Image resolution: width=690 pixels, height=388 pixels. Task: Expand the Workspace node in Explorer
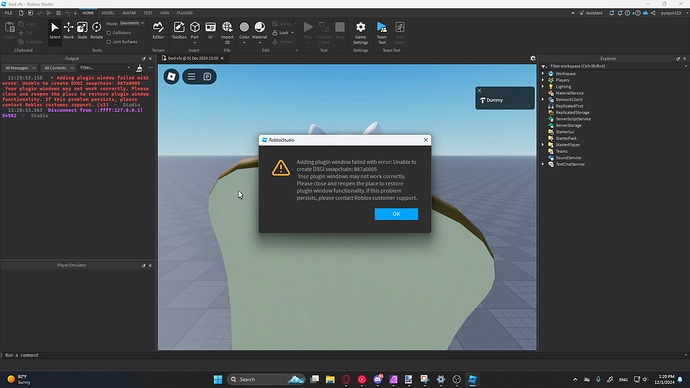(543, 74)
